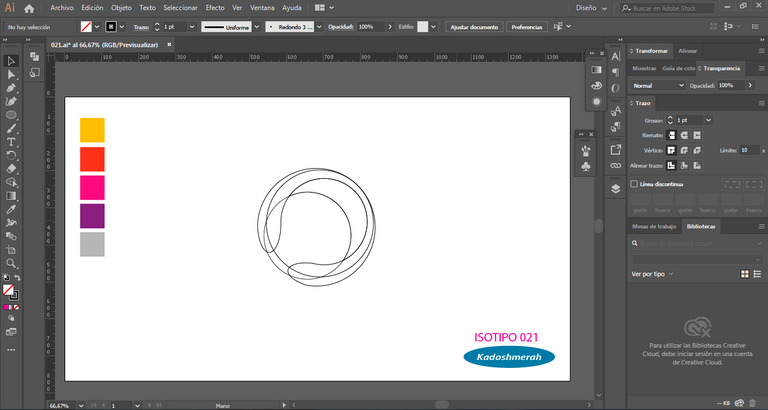Image resolution: width=768 pixels, height=410 pixels.
Task: Open the Ventana menu
Action: (x=262, y=8)
